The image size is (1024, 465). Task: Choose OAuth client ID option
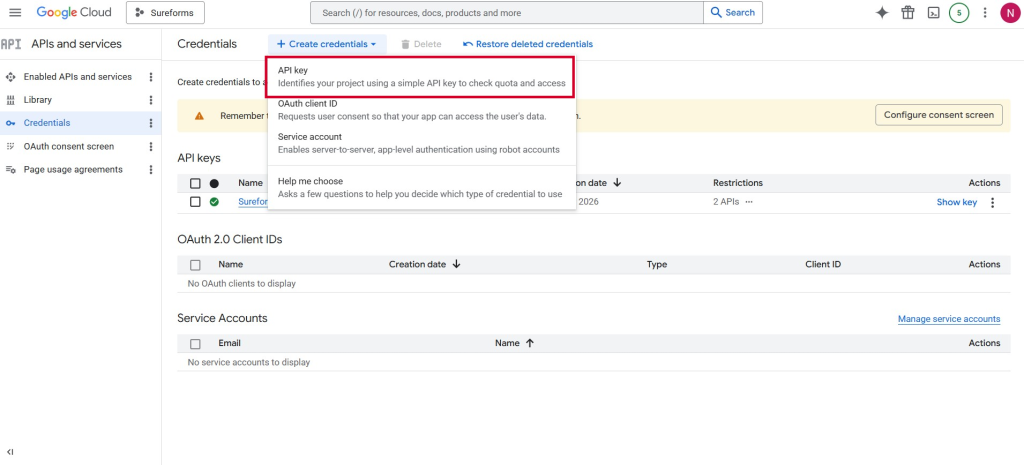[x=422, y=110]
